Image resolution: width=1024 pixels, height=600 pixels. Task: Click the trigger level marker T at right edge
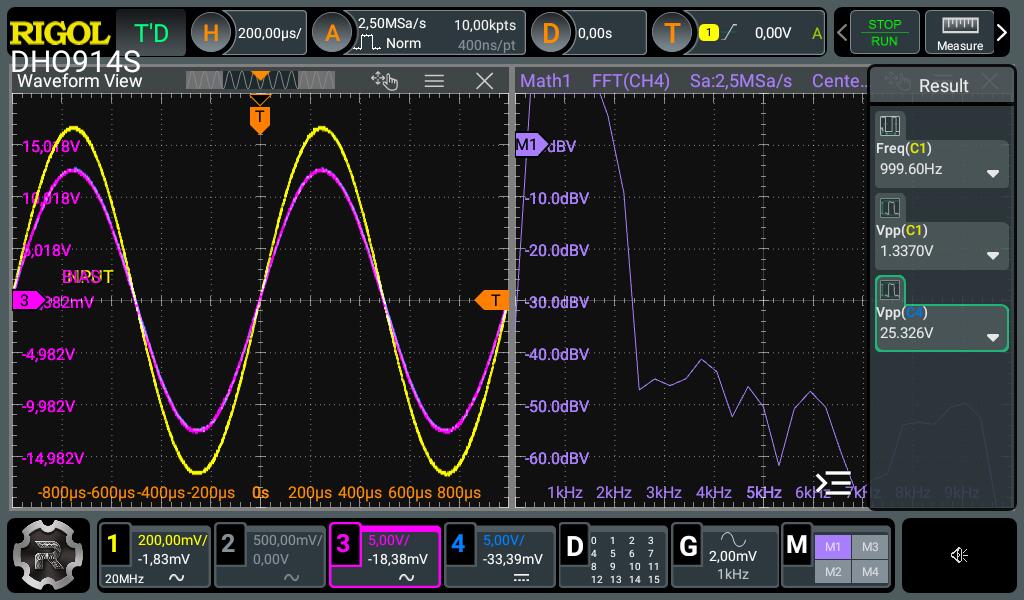[491, 300]
